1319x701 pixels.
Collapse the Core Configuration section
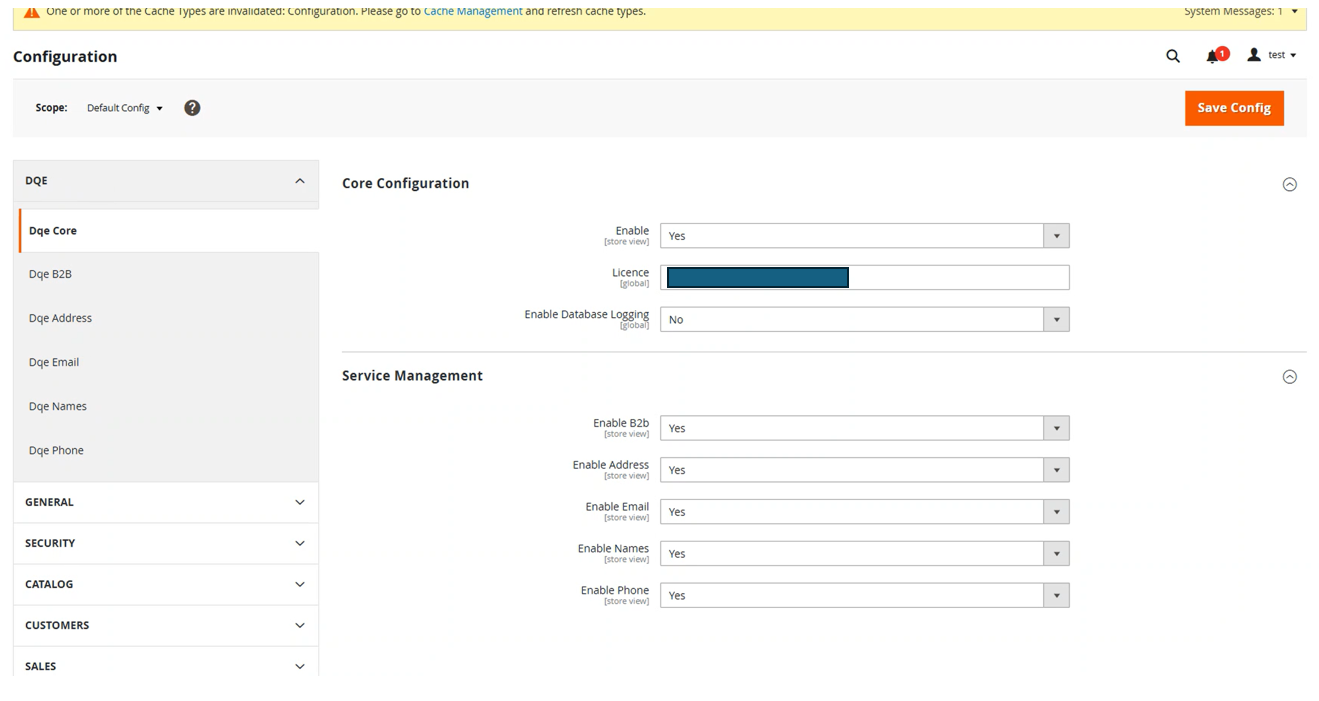tap(1289, 184)
